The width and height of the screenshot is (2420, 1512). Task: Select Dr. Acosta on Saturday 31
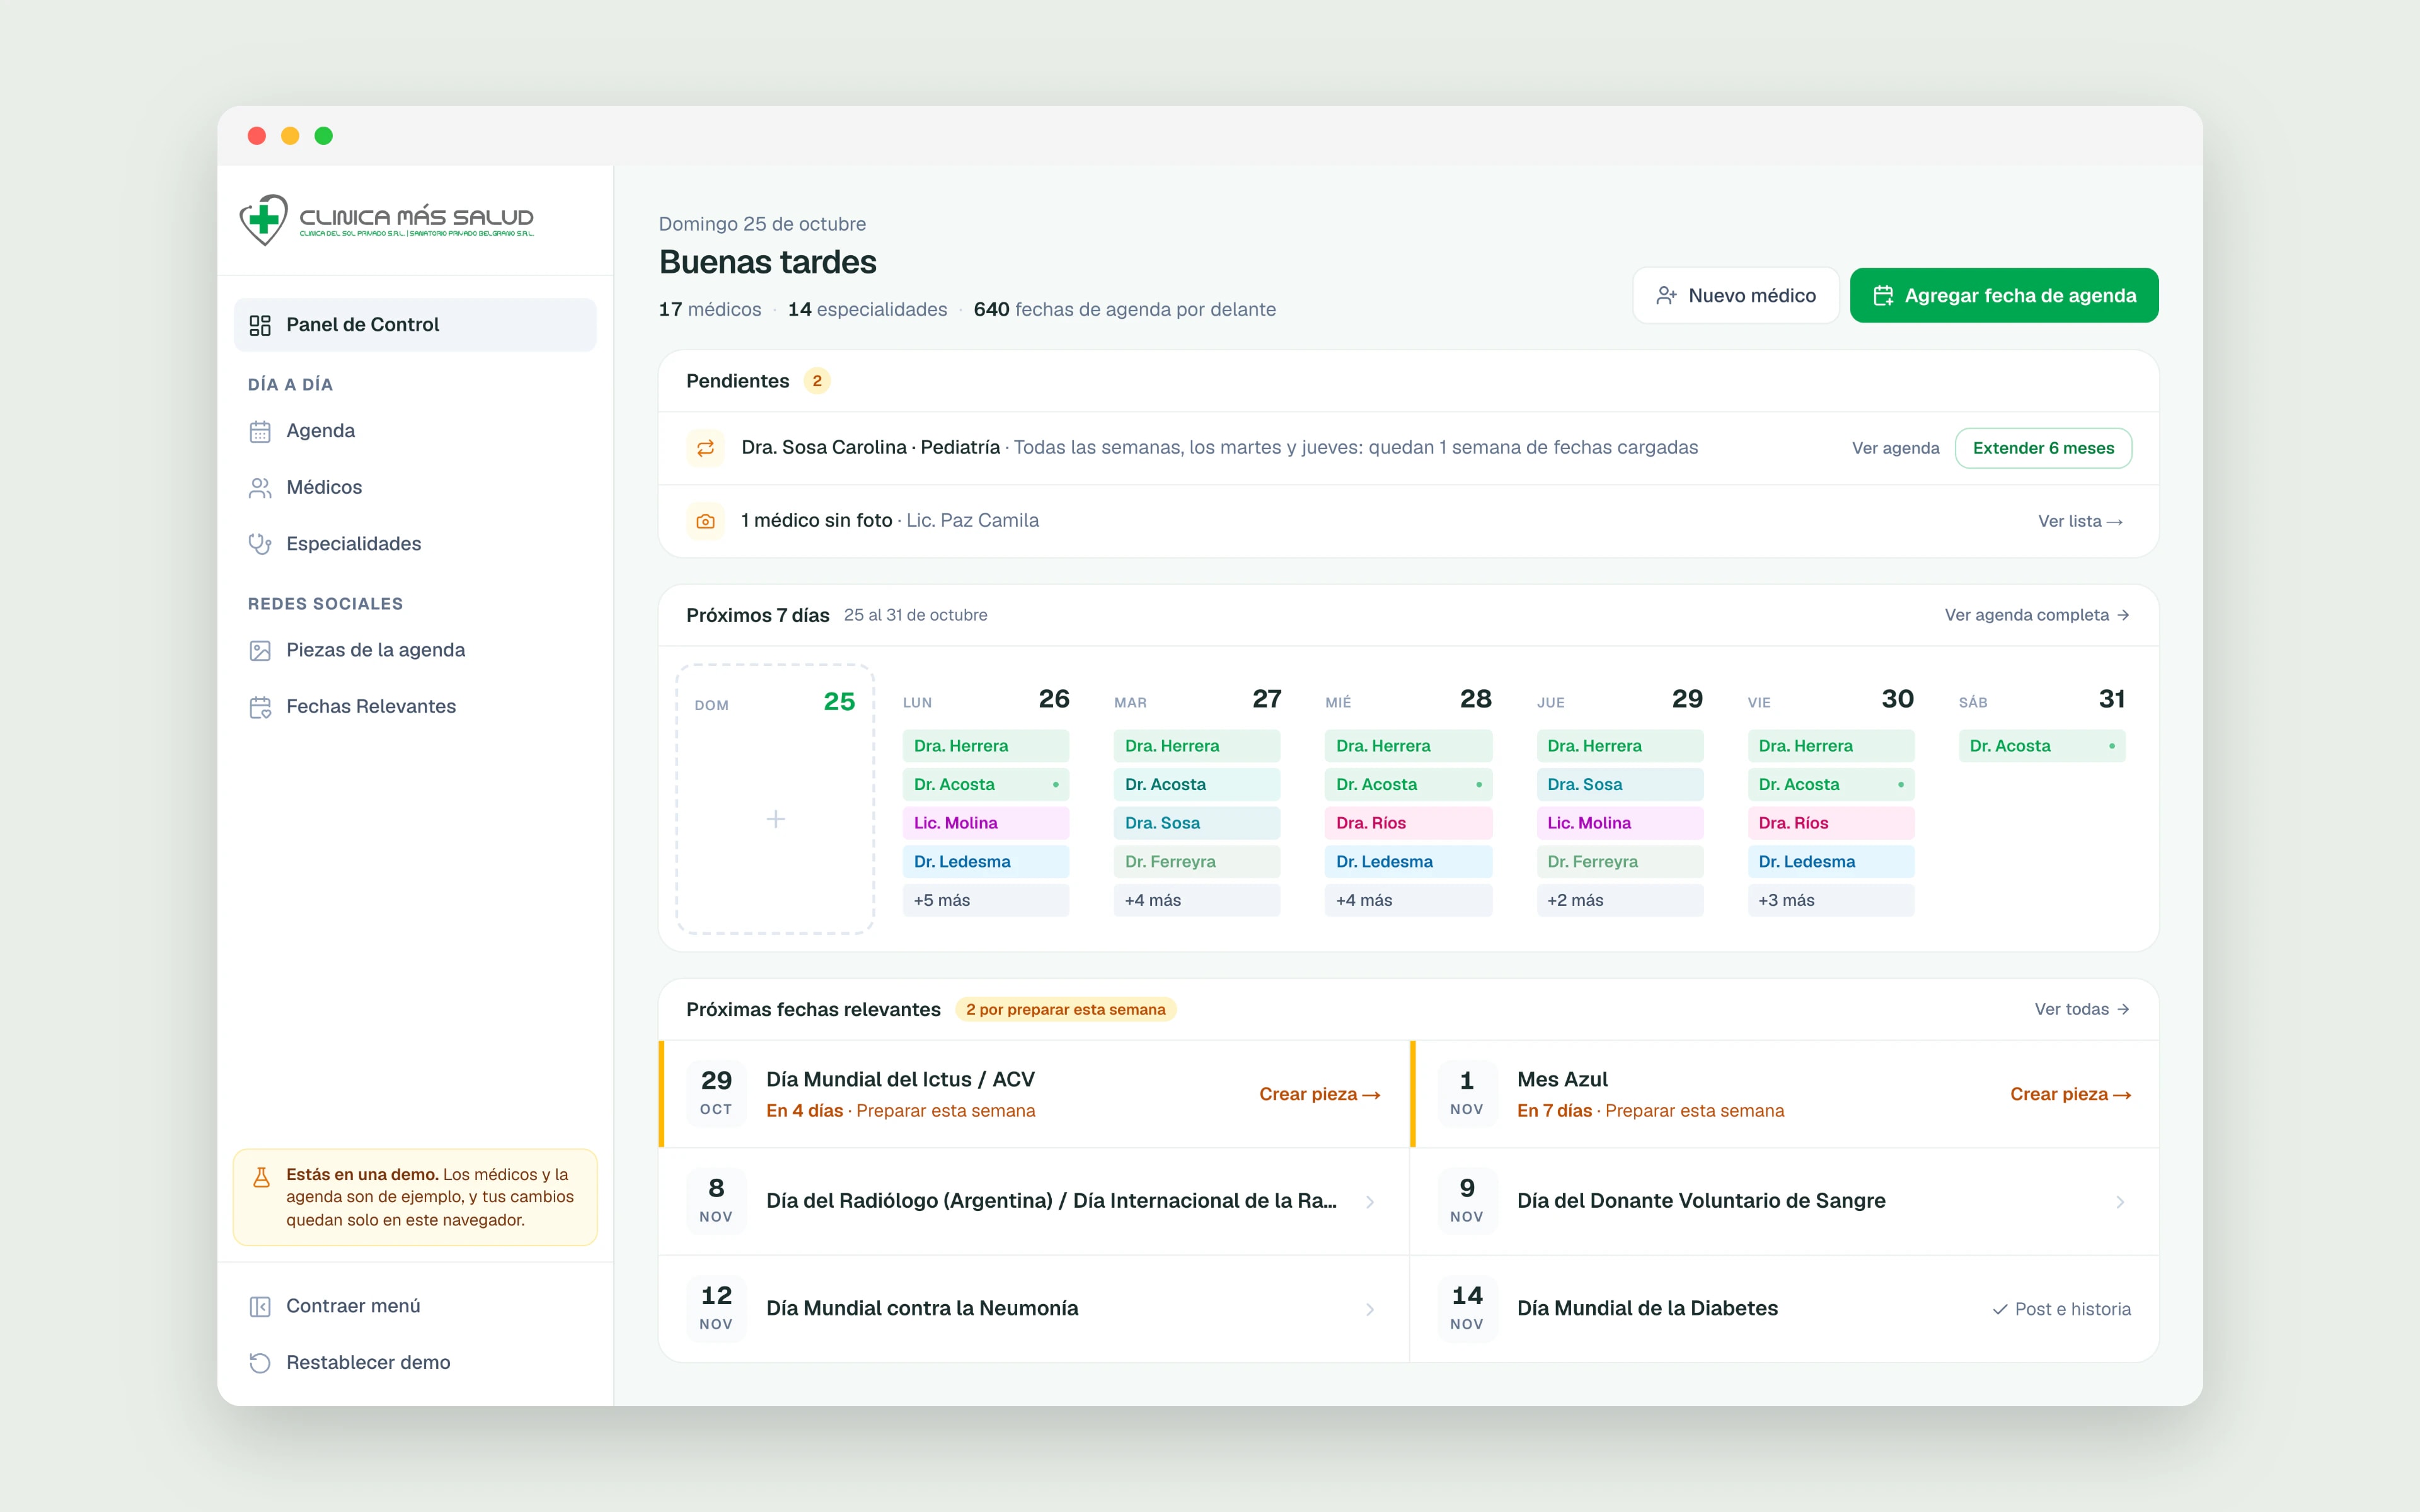click(2042, 746)
